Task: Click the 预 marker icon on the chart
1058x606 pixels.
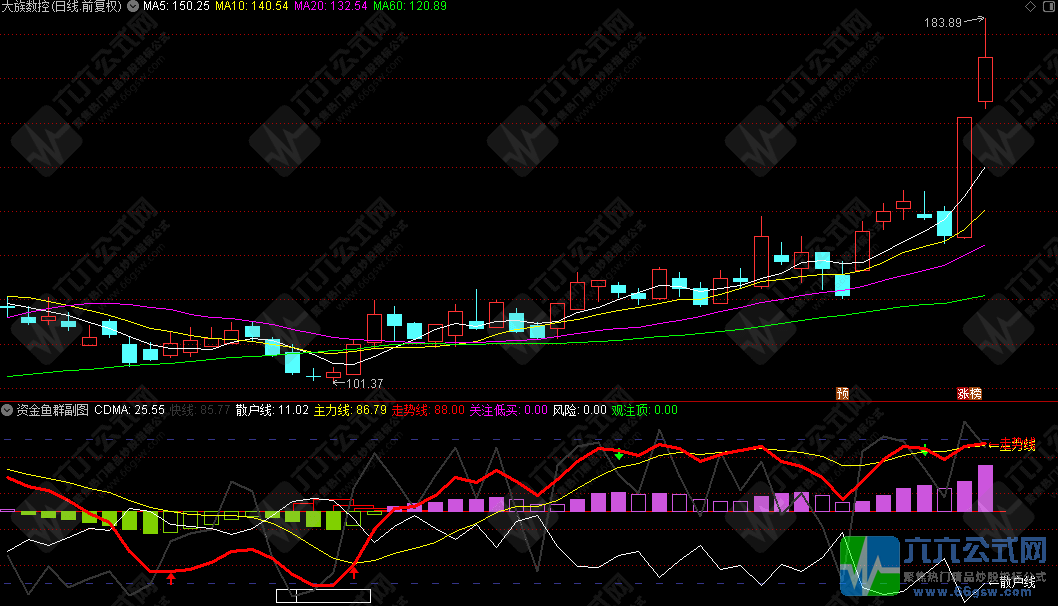Action: coord(842,394)
